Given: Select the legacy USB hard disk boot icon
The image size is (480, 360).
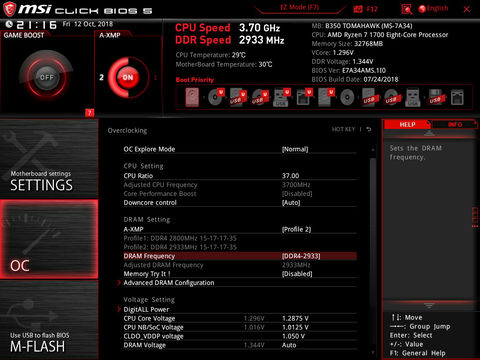Looking at the screenshot, I should pyautogui.click(x=369, y=98).
